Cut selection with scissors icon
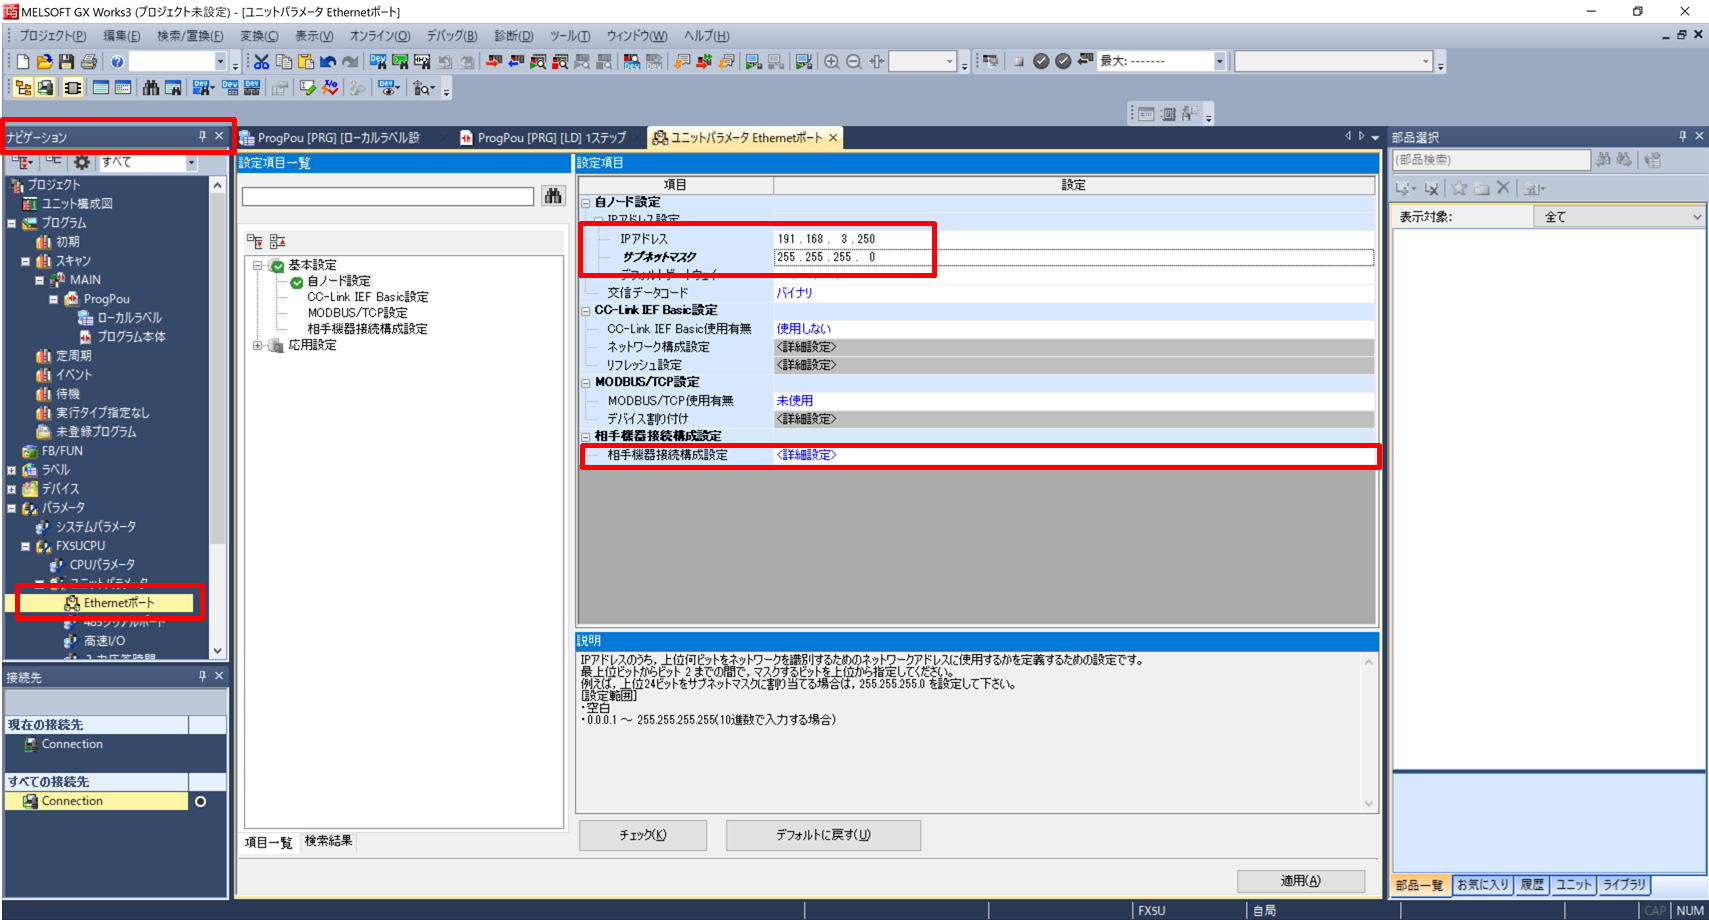 pyautogui.click(x=261, y=62)
